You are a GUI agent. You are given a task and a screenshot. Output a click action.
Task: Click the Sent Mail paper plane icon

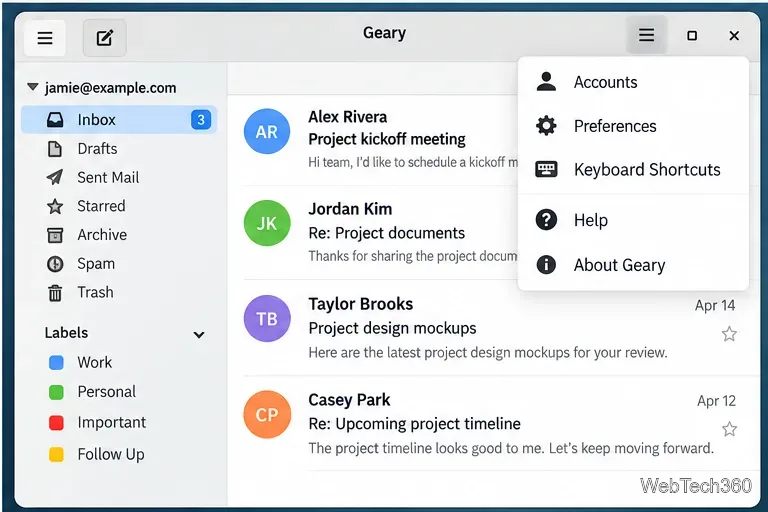click(x=55, y=177)
